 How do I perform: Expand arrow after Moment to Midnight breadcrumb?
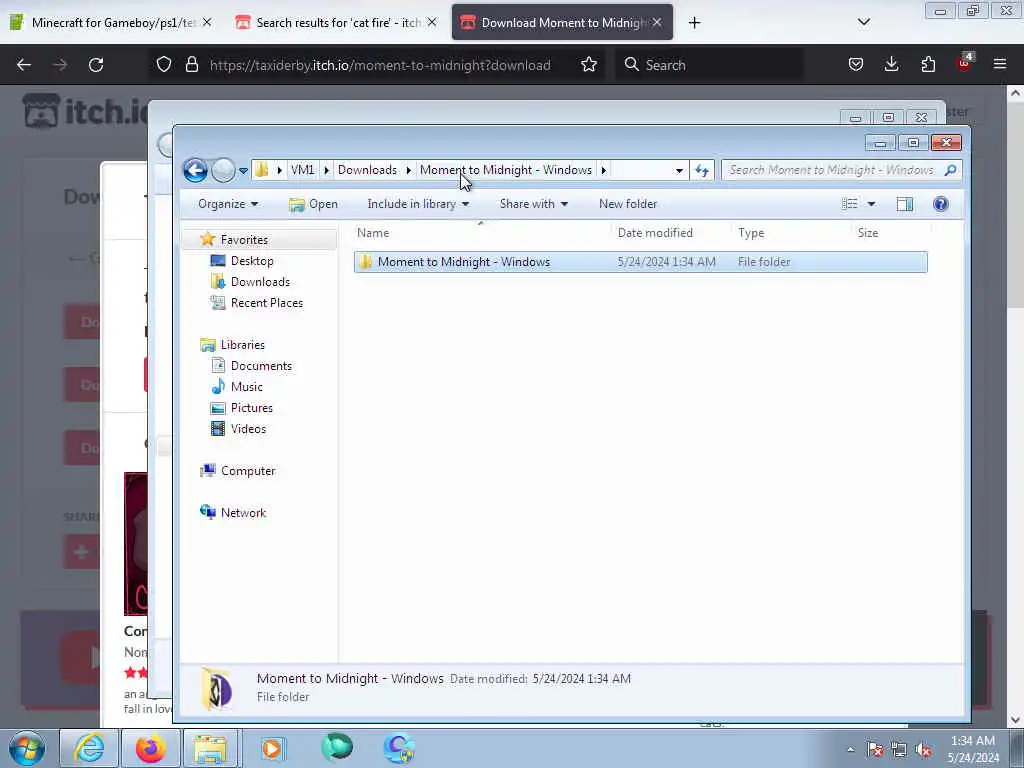[x=603, y=170]
